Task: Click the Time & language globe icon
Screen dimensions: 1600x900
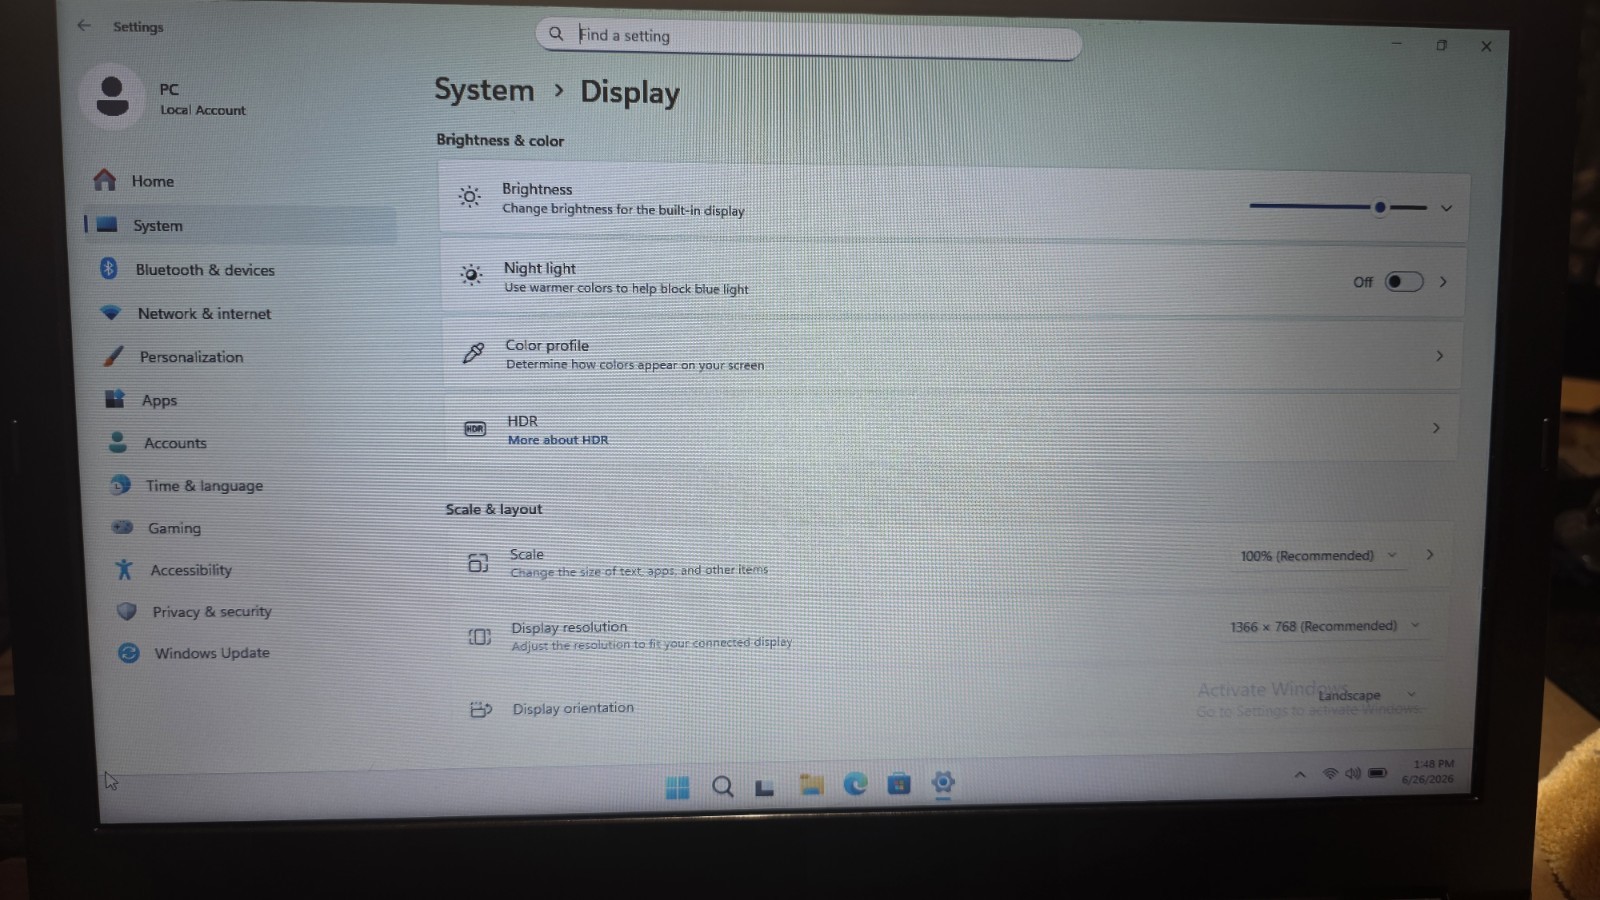Action: pos(120,485)
